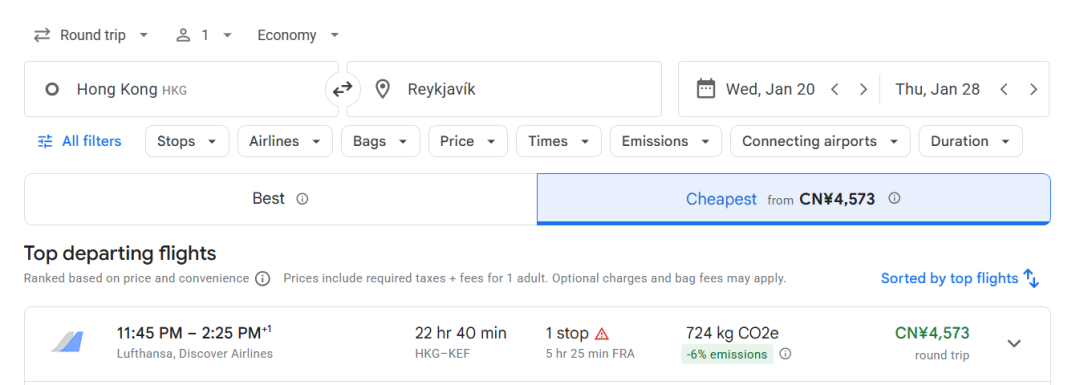Swap origin and destination airports
This screenshot has height=385, width=1080.
click(342, 89)
